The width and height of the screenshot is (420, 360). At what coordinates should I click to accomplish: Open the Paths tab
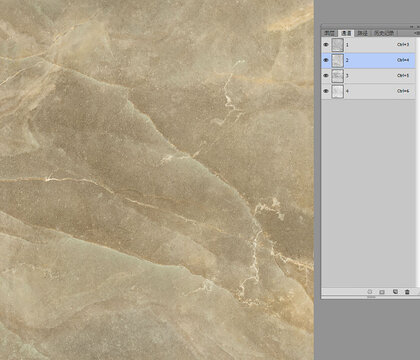coord(362,33)
